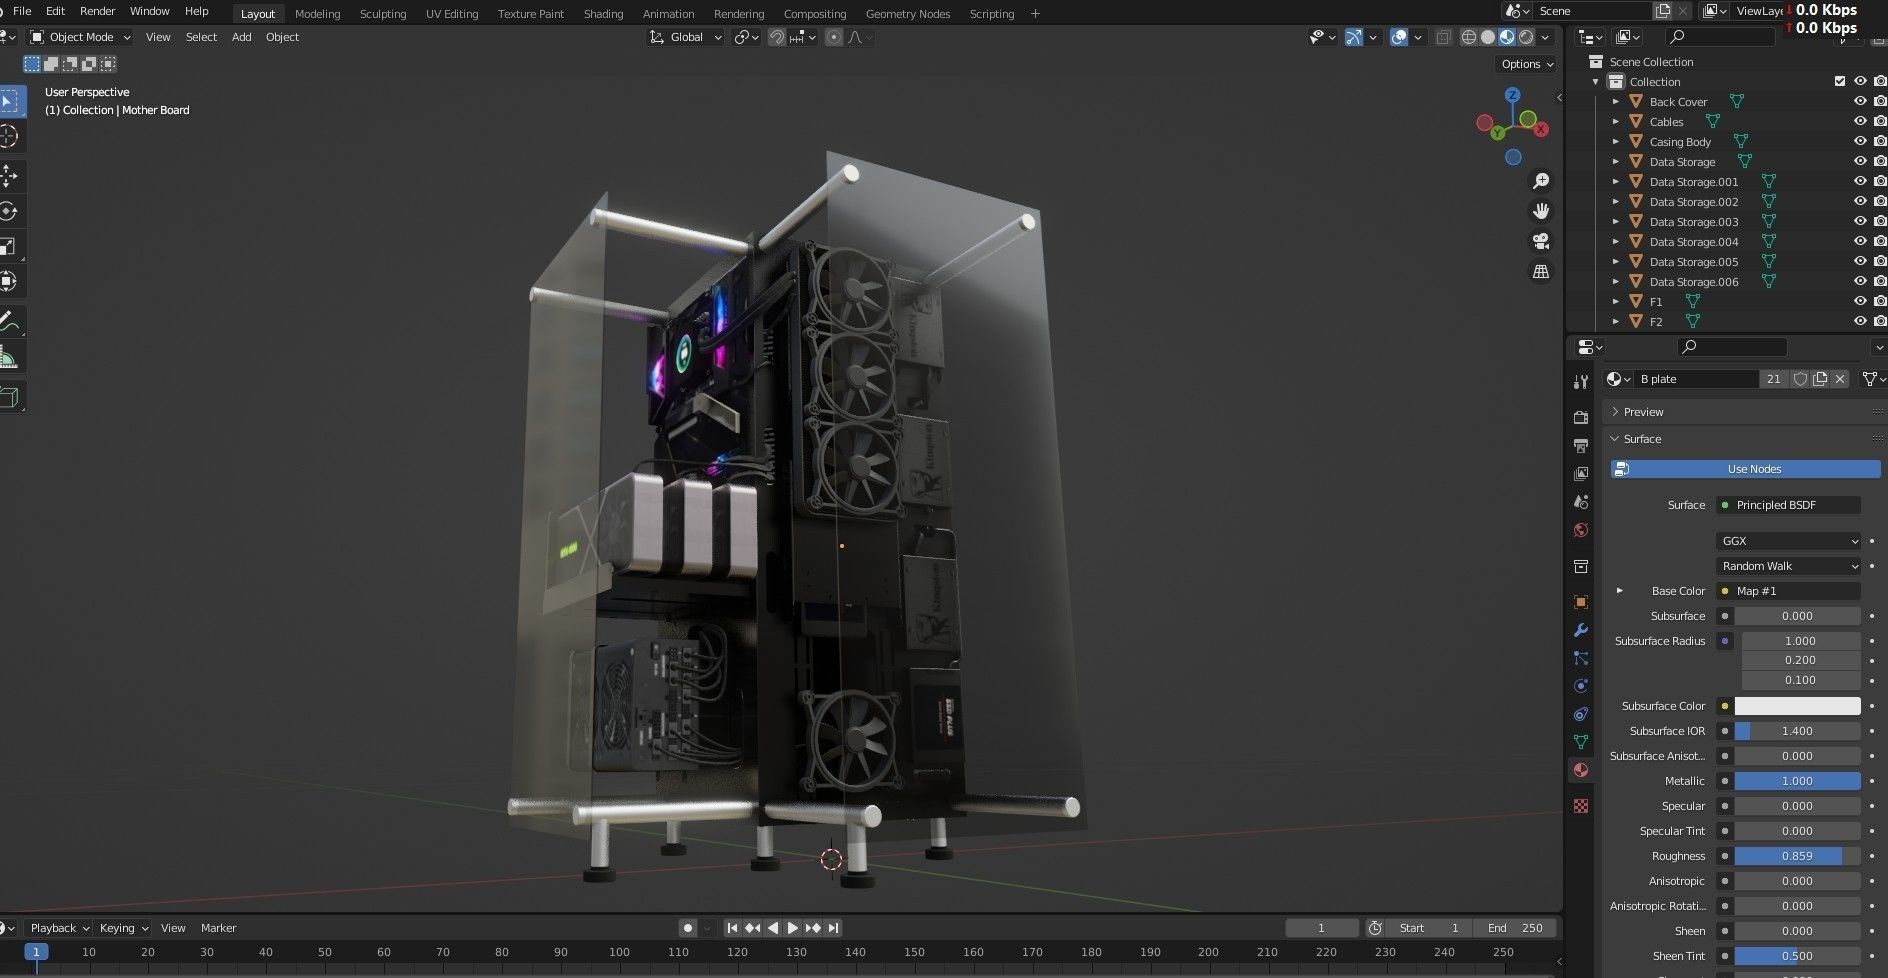Open Output properties tab
The image size is (1888, 978).
pos(1581,445)
